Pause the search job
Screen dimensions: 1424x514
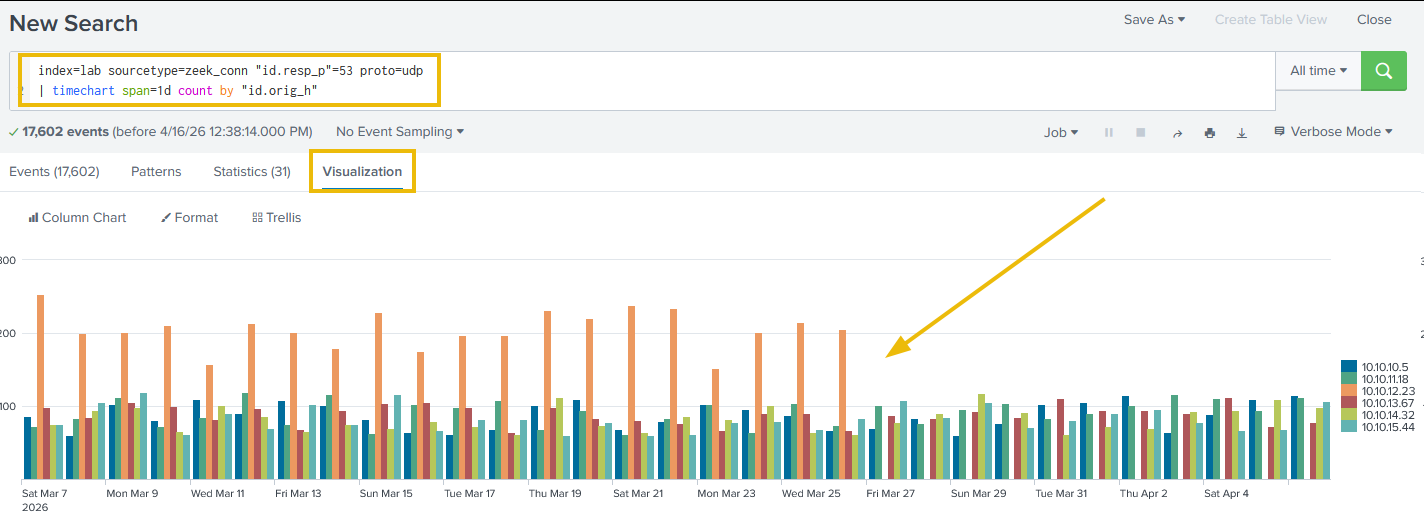pos(1108,132)
